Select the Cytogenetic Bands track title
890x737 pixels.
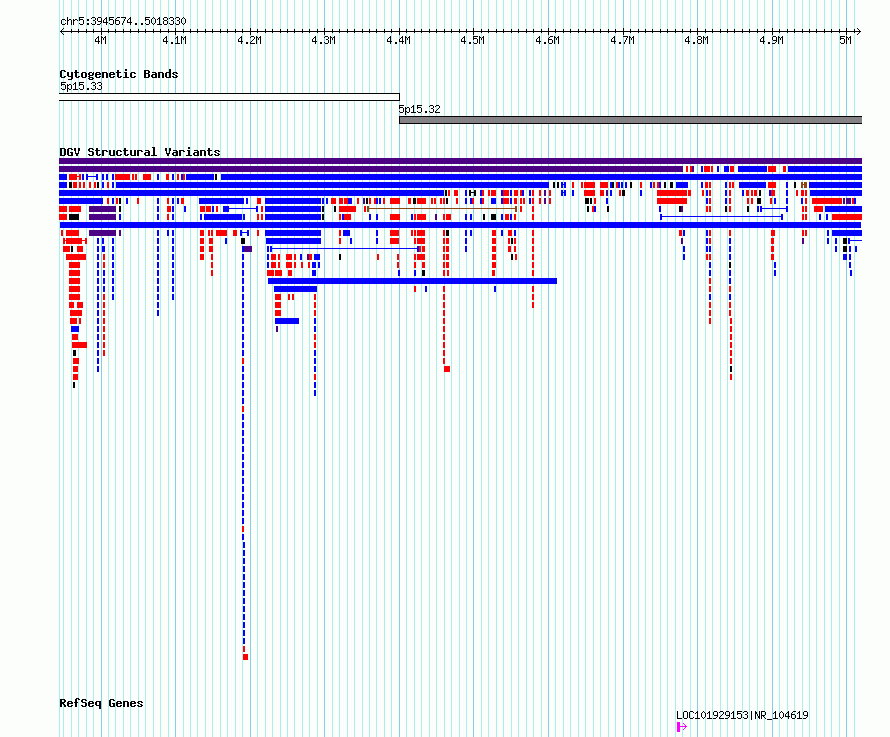119,74
